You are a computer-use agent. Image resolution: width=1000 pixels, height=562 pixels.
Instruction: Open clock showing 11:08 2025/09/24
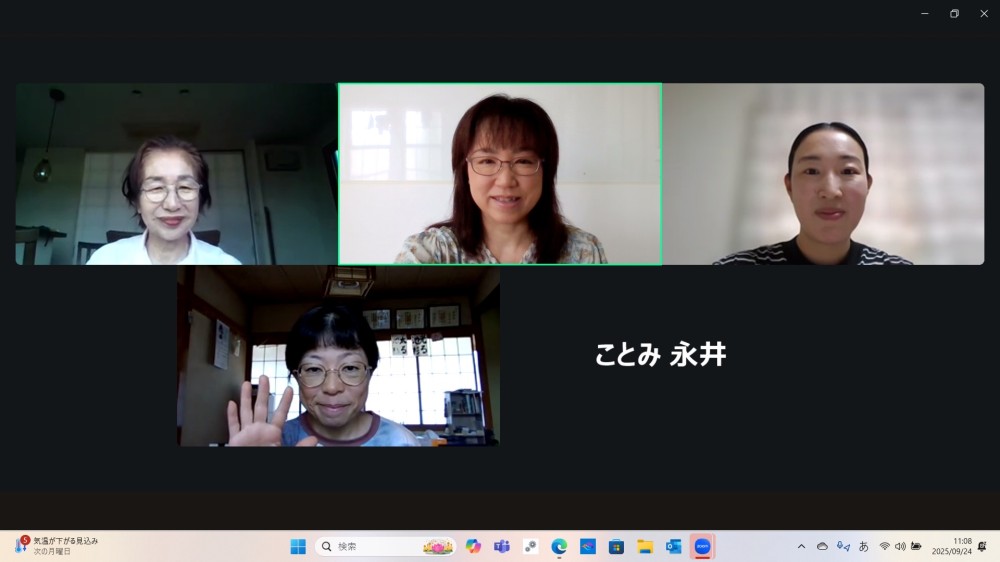click(951, 546)
